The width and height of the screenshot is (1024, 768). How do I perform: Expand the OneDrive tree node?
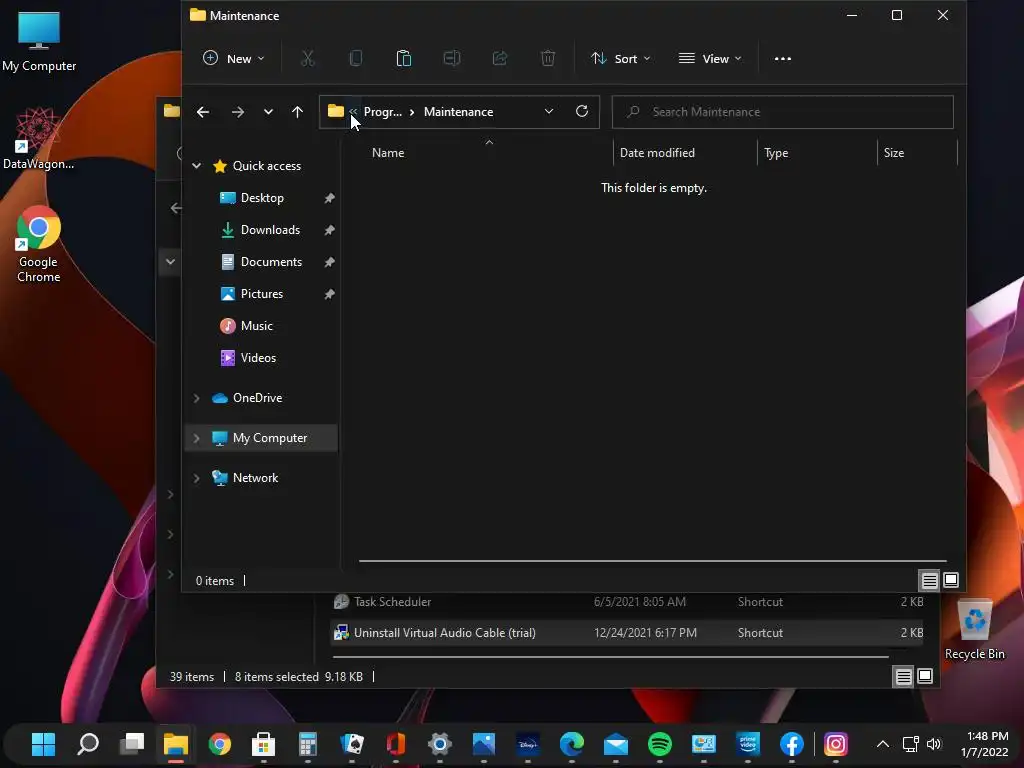[x=197, y=398]
